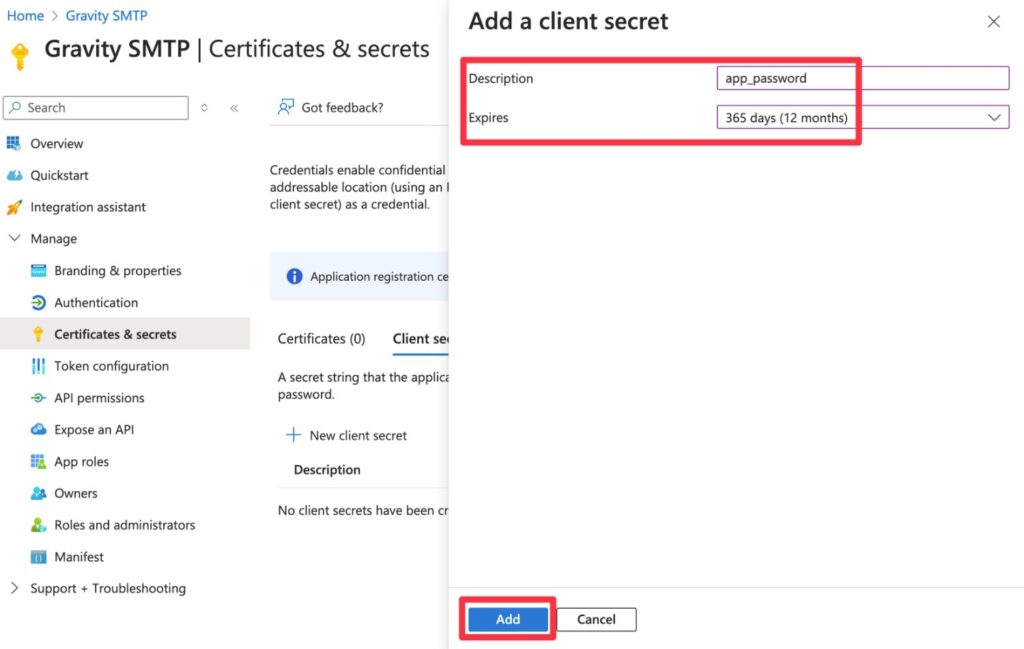Click the Quickstart cloud icon
The width and height of the screenshot is (1024, 649).
click(14, 175)
